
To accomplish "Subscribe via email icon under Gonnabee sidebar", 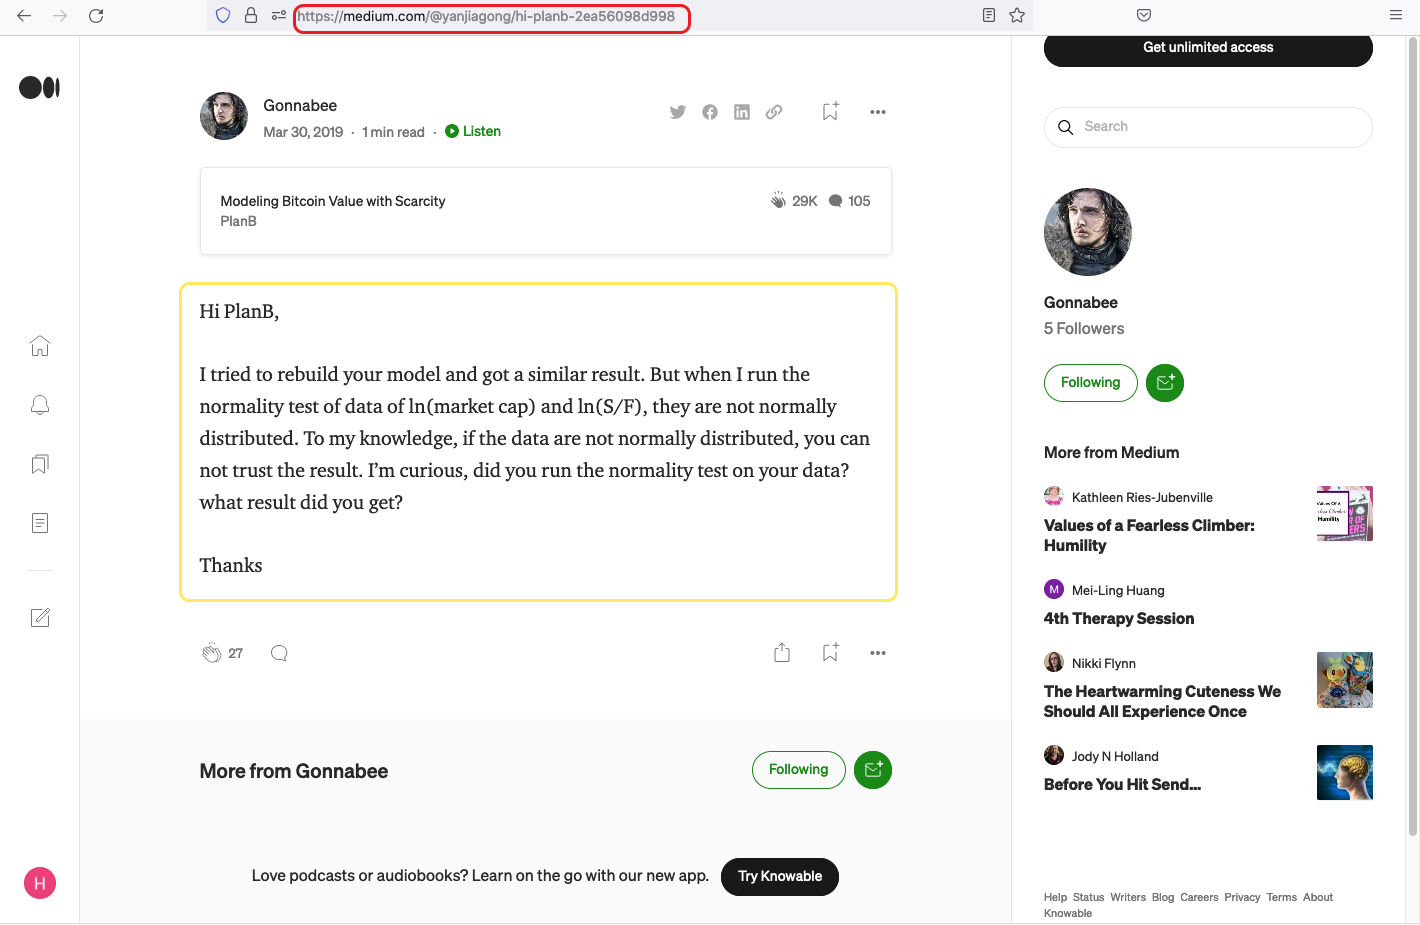I will 1165,383.
